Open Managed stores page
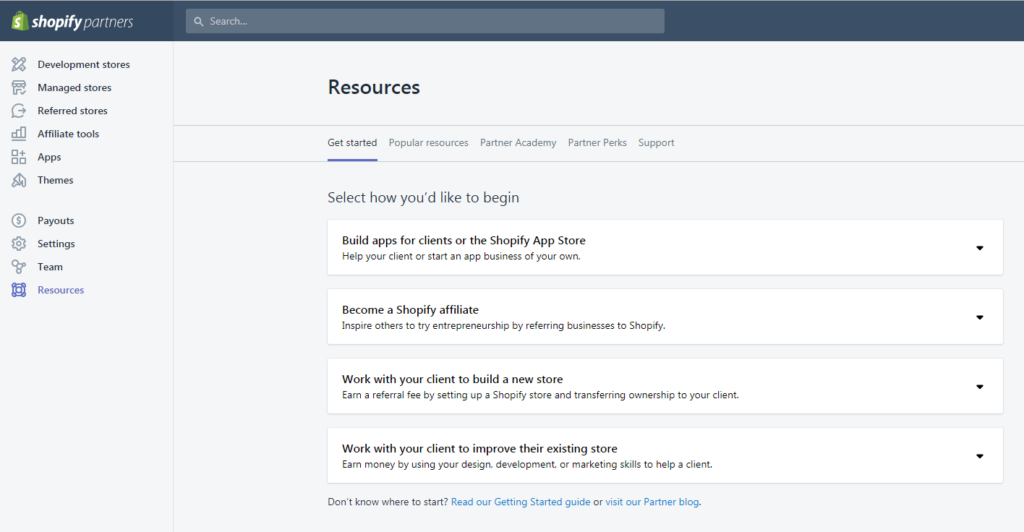Screen dimensions: 1024x532 74,87
